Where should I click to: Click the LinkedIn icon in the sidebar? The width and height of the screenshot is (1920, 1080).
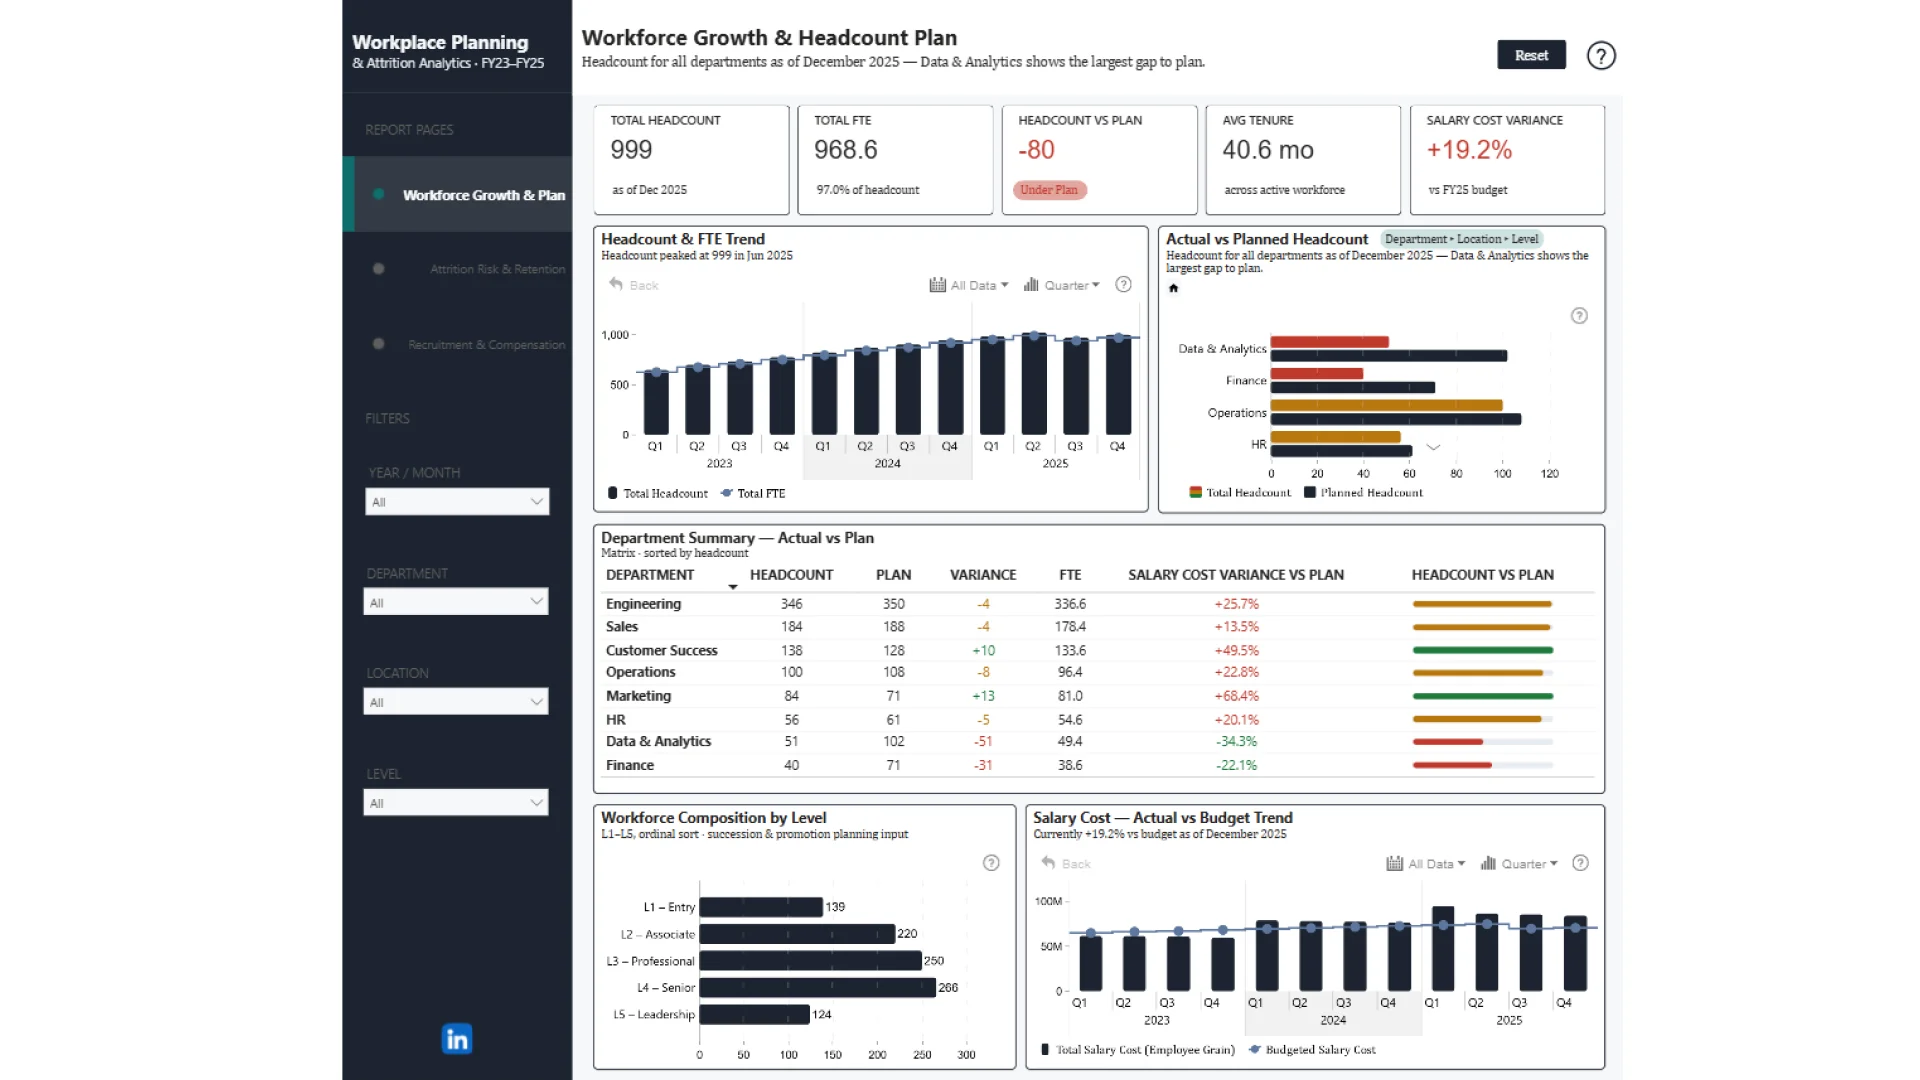[x=457, y=1039]
